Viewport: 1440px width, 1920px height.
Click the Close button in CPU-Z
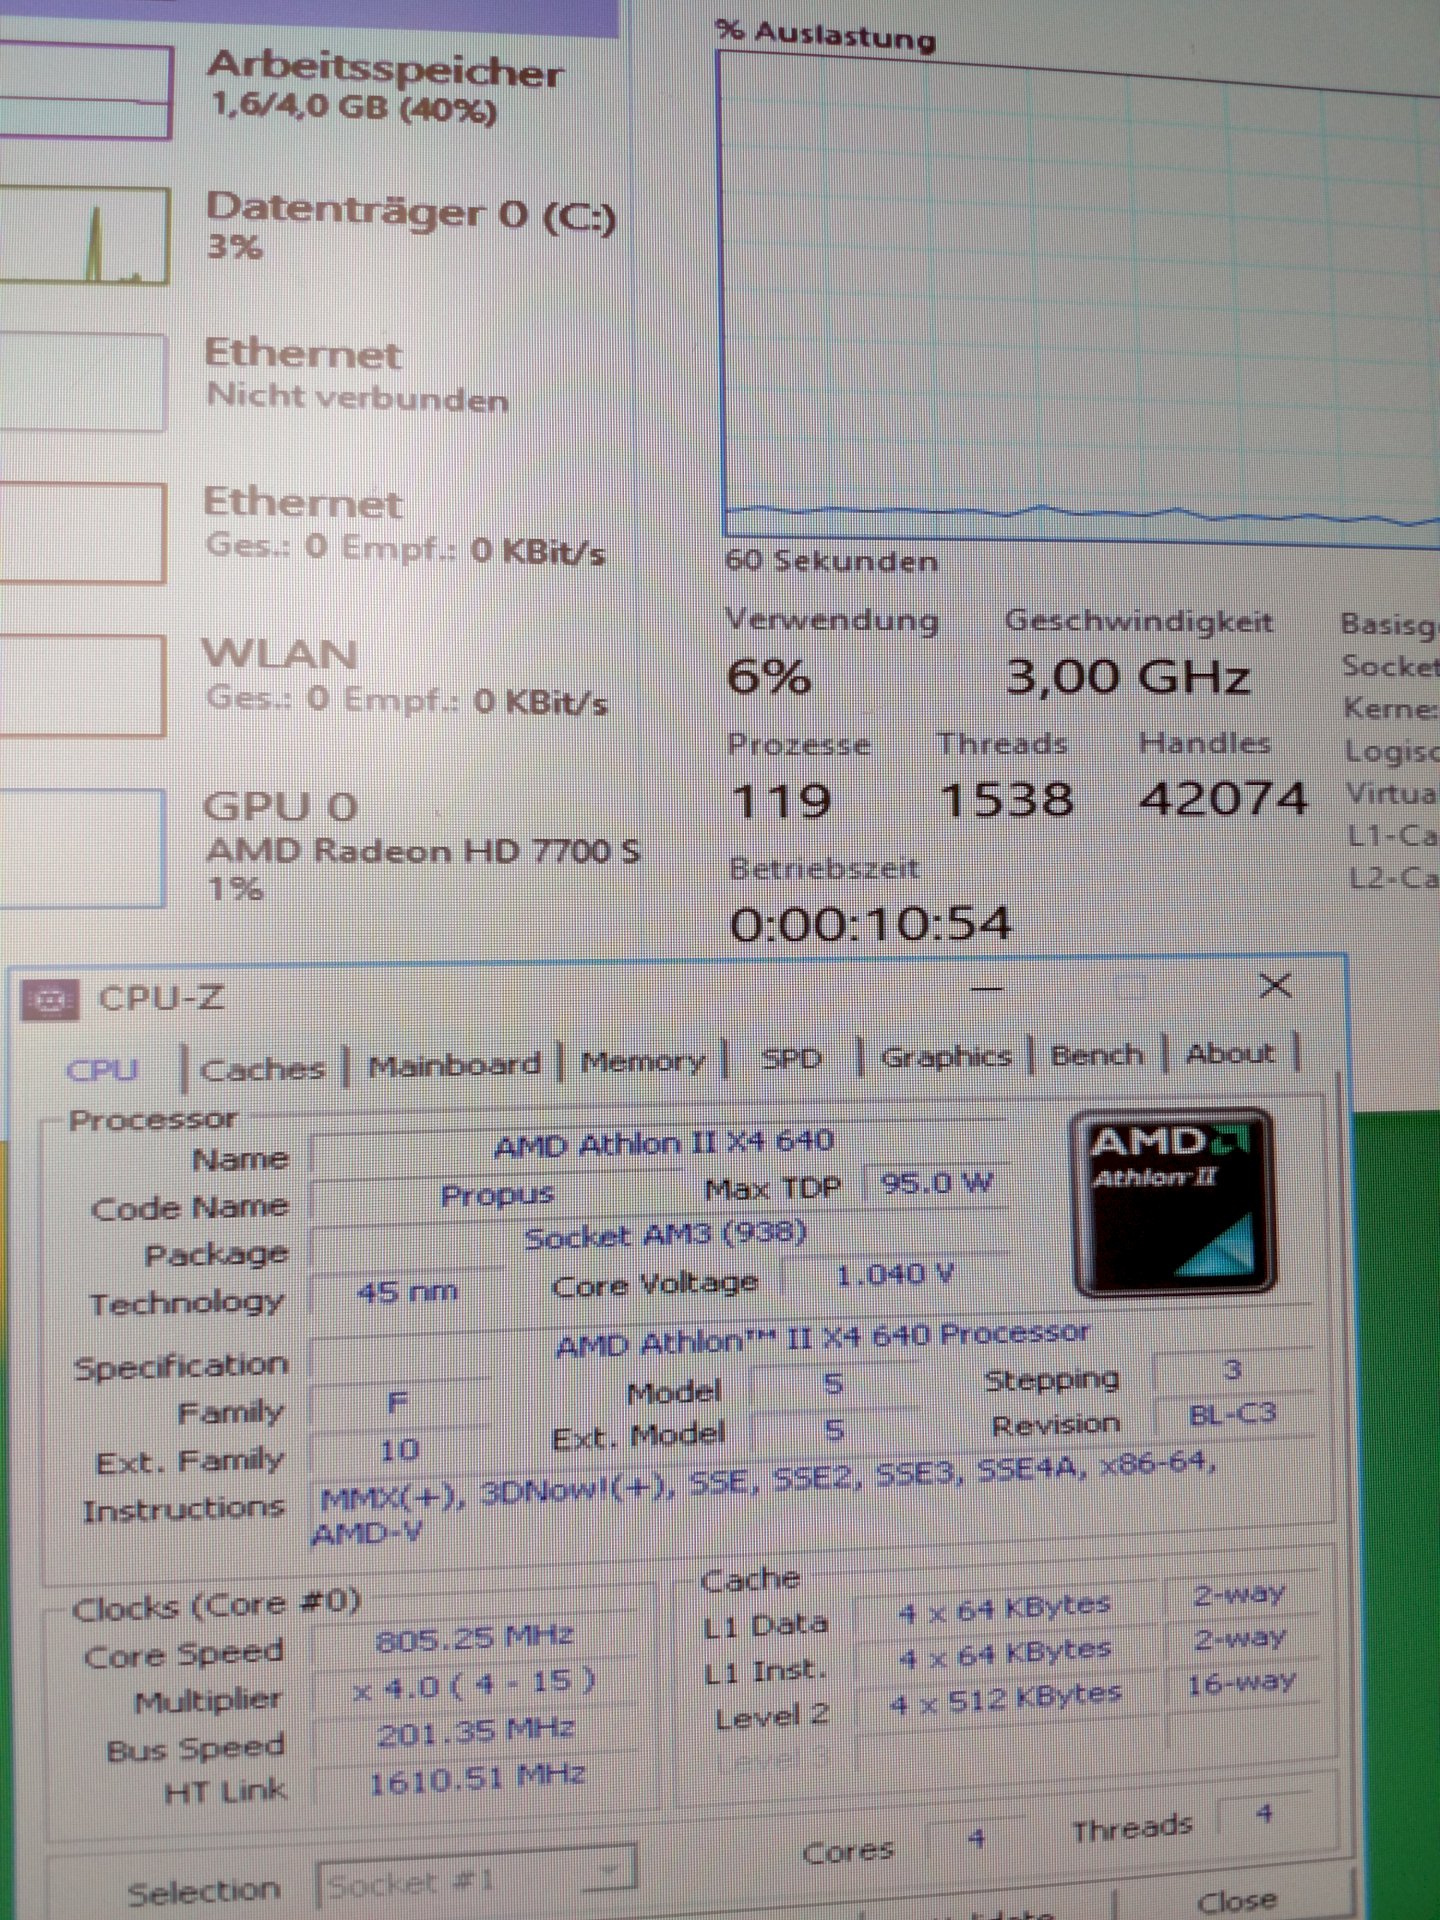[x=1236, y=1900]
